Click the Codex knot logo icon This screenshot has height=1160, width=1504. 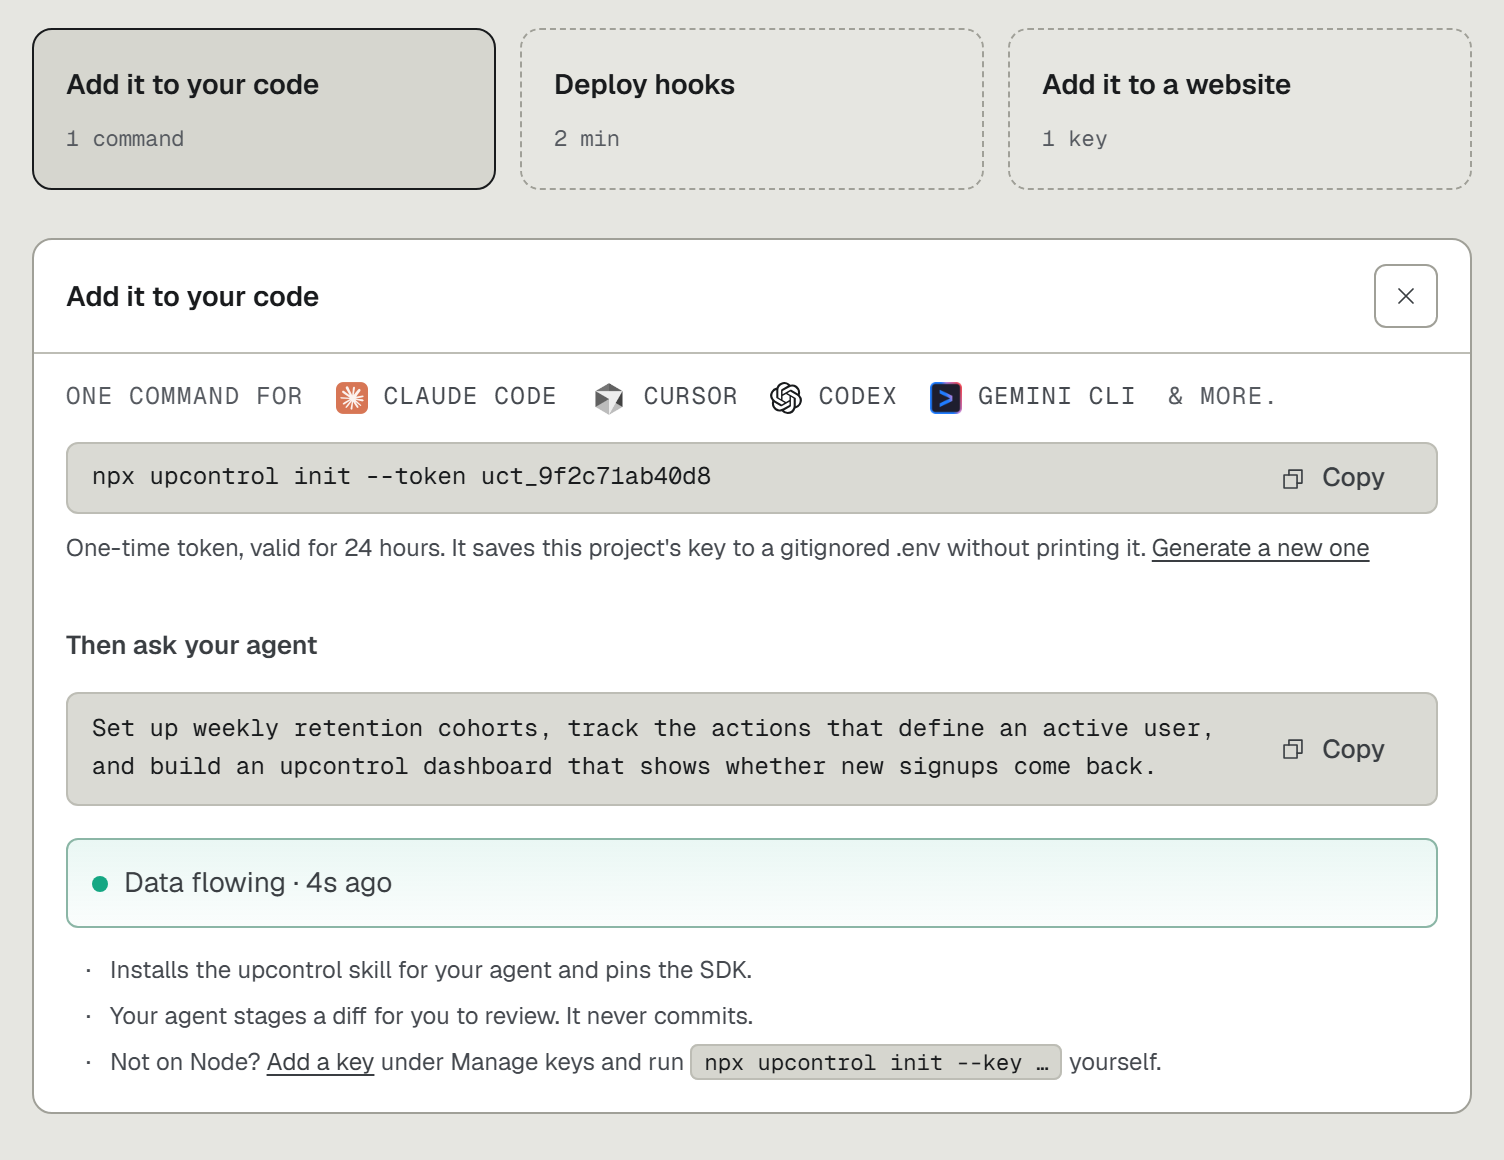click(x=786, y=397)
